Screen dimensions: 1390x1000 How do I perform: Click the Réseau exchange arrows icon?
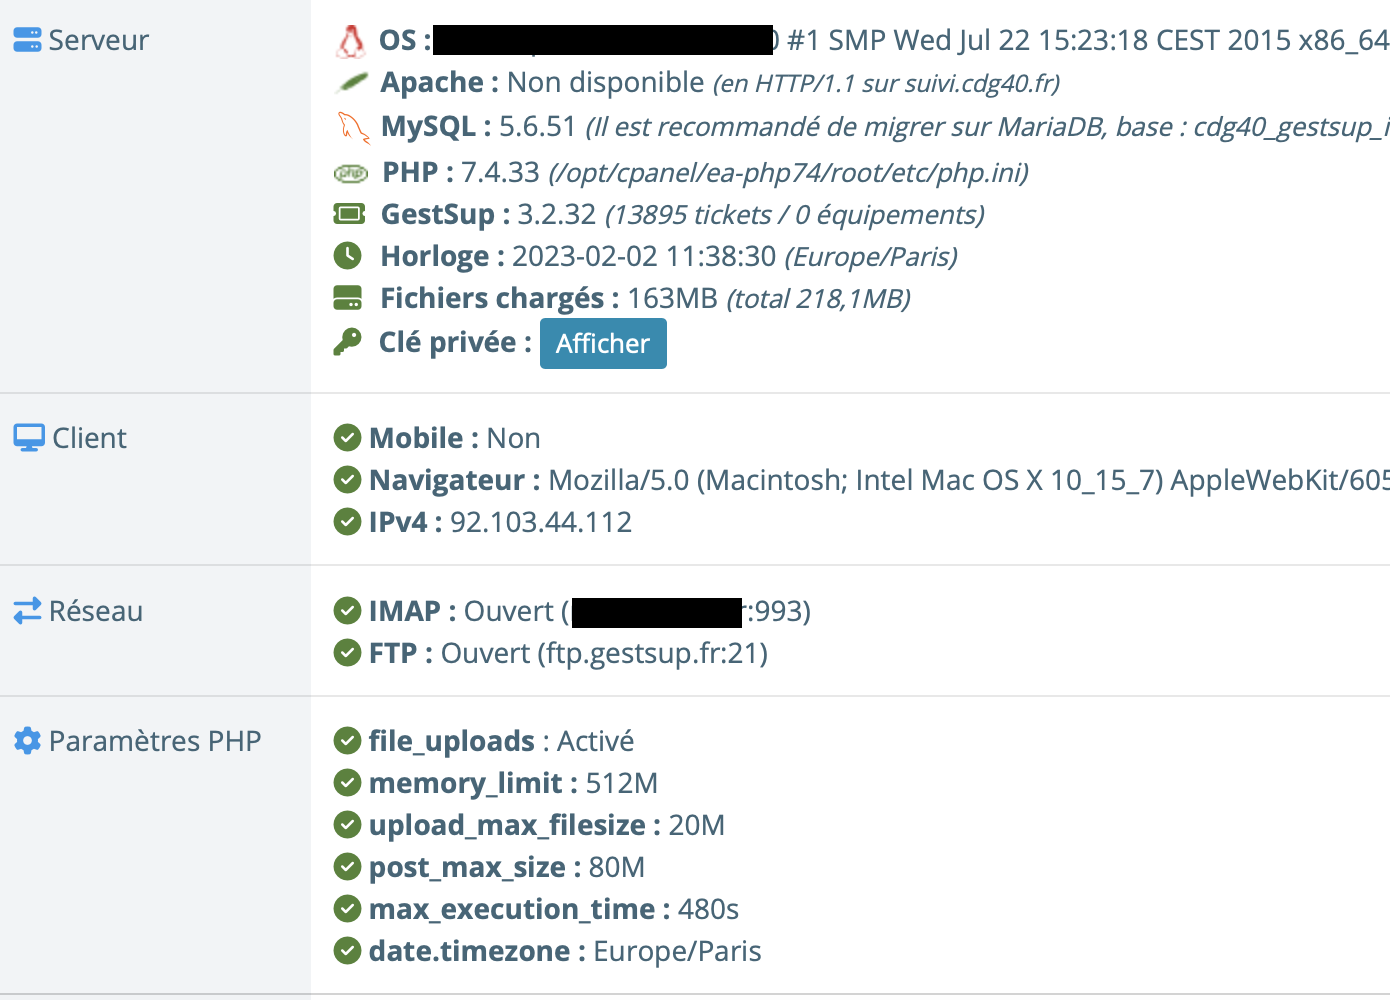27,611
